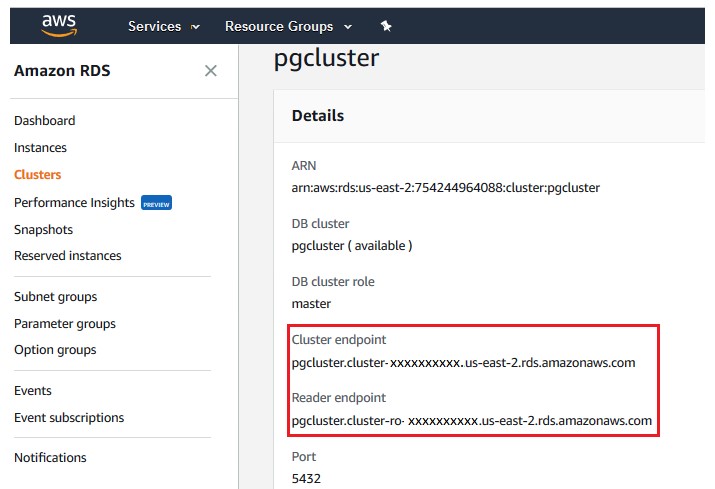715x489 pixels.
Task: Close the Amazon RDS sidebar panel
Action: (x=210, y=71)
